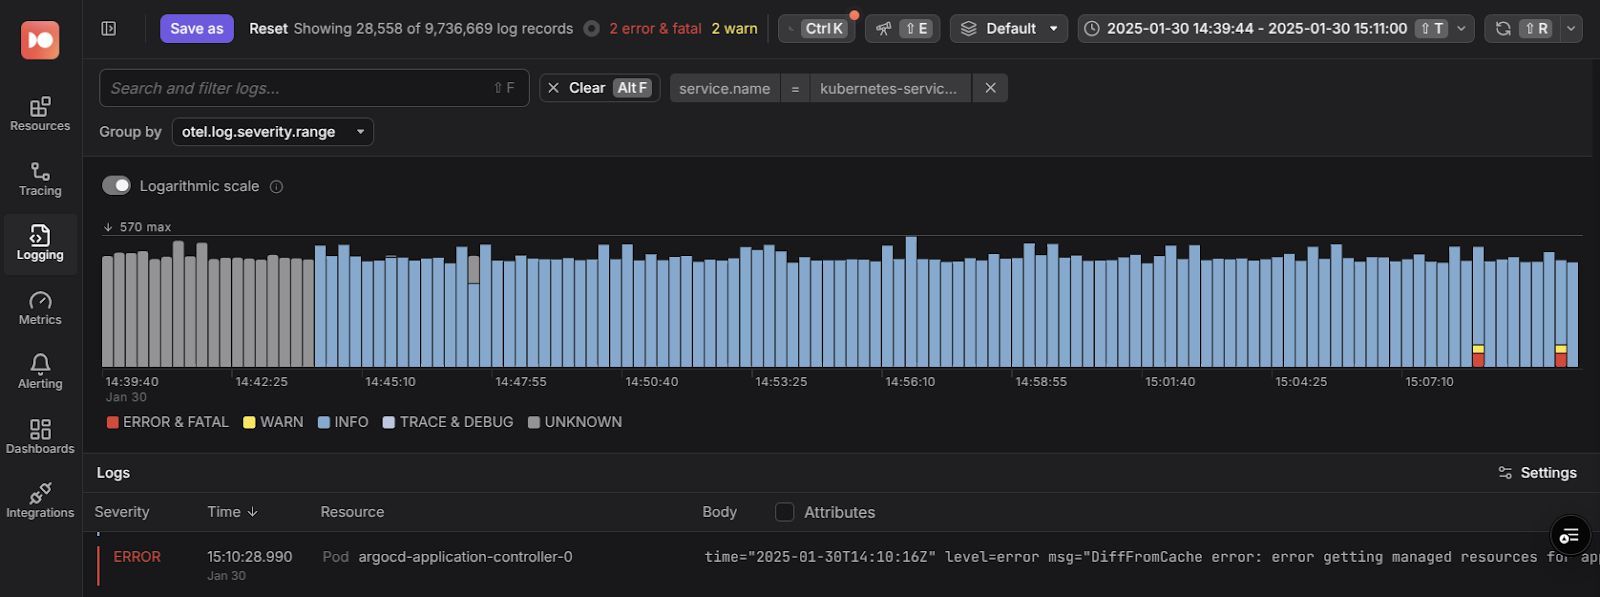Sort by the Time column arrow
Screen dimensions: 1600x597
pos(253,512)
